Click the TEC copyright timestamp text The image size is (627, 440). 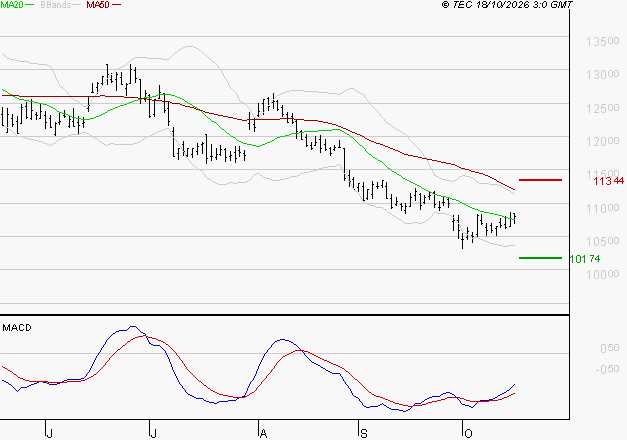pos(507,5)
